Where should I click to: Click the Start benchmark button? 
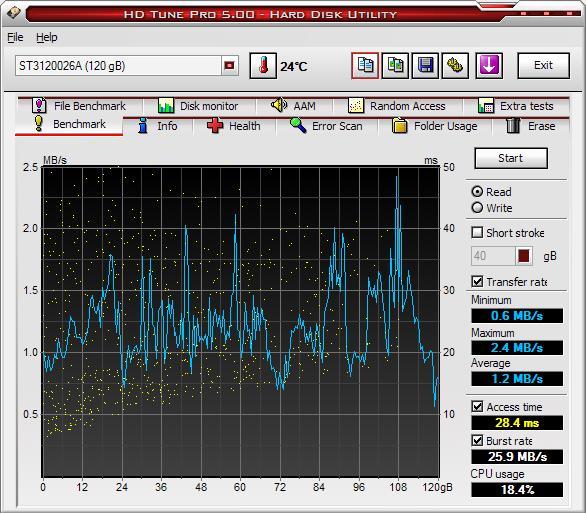coord(511,158)
